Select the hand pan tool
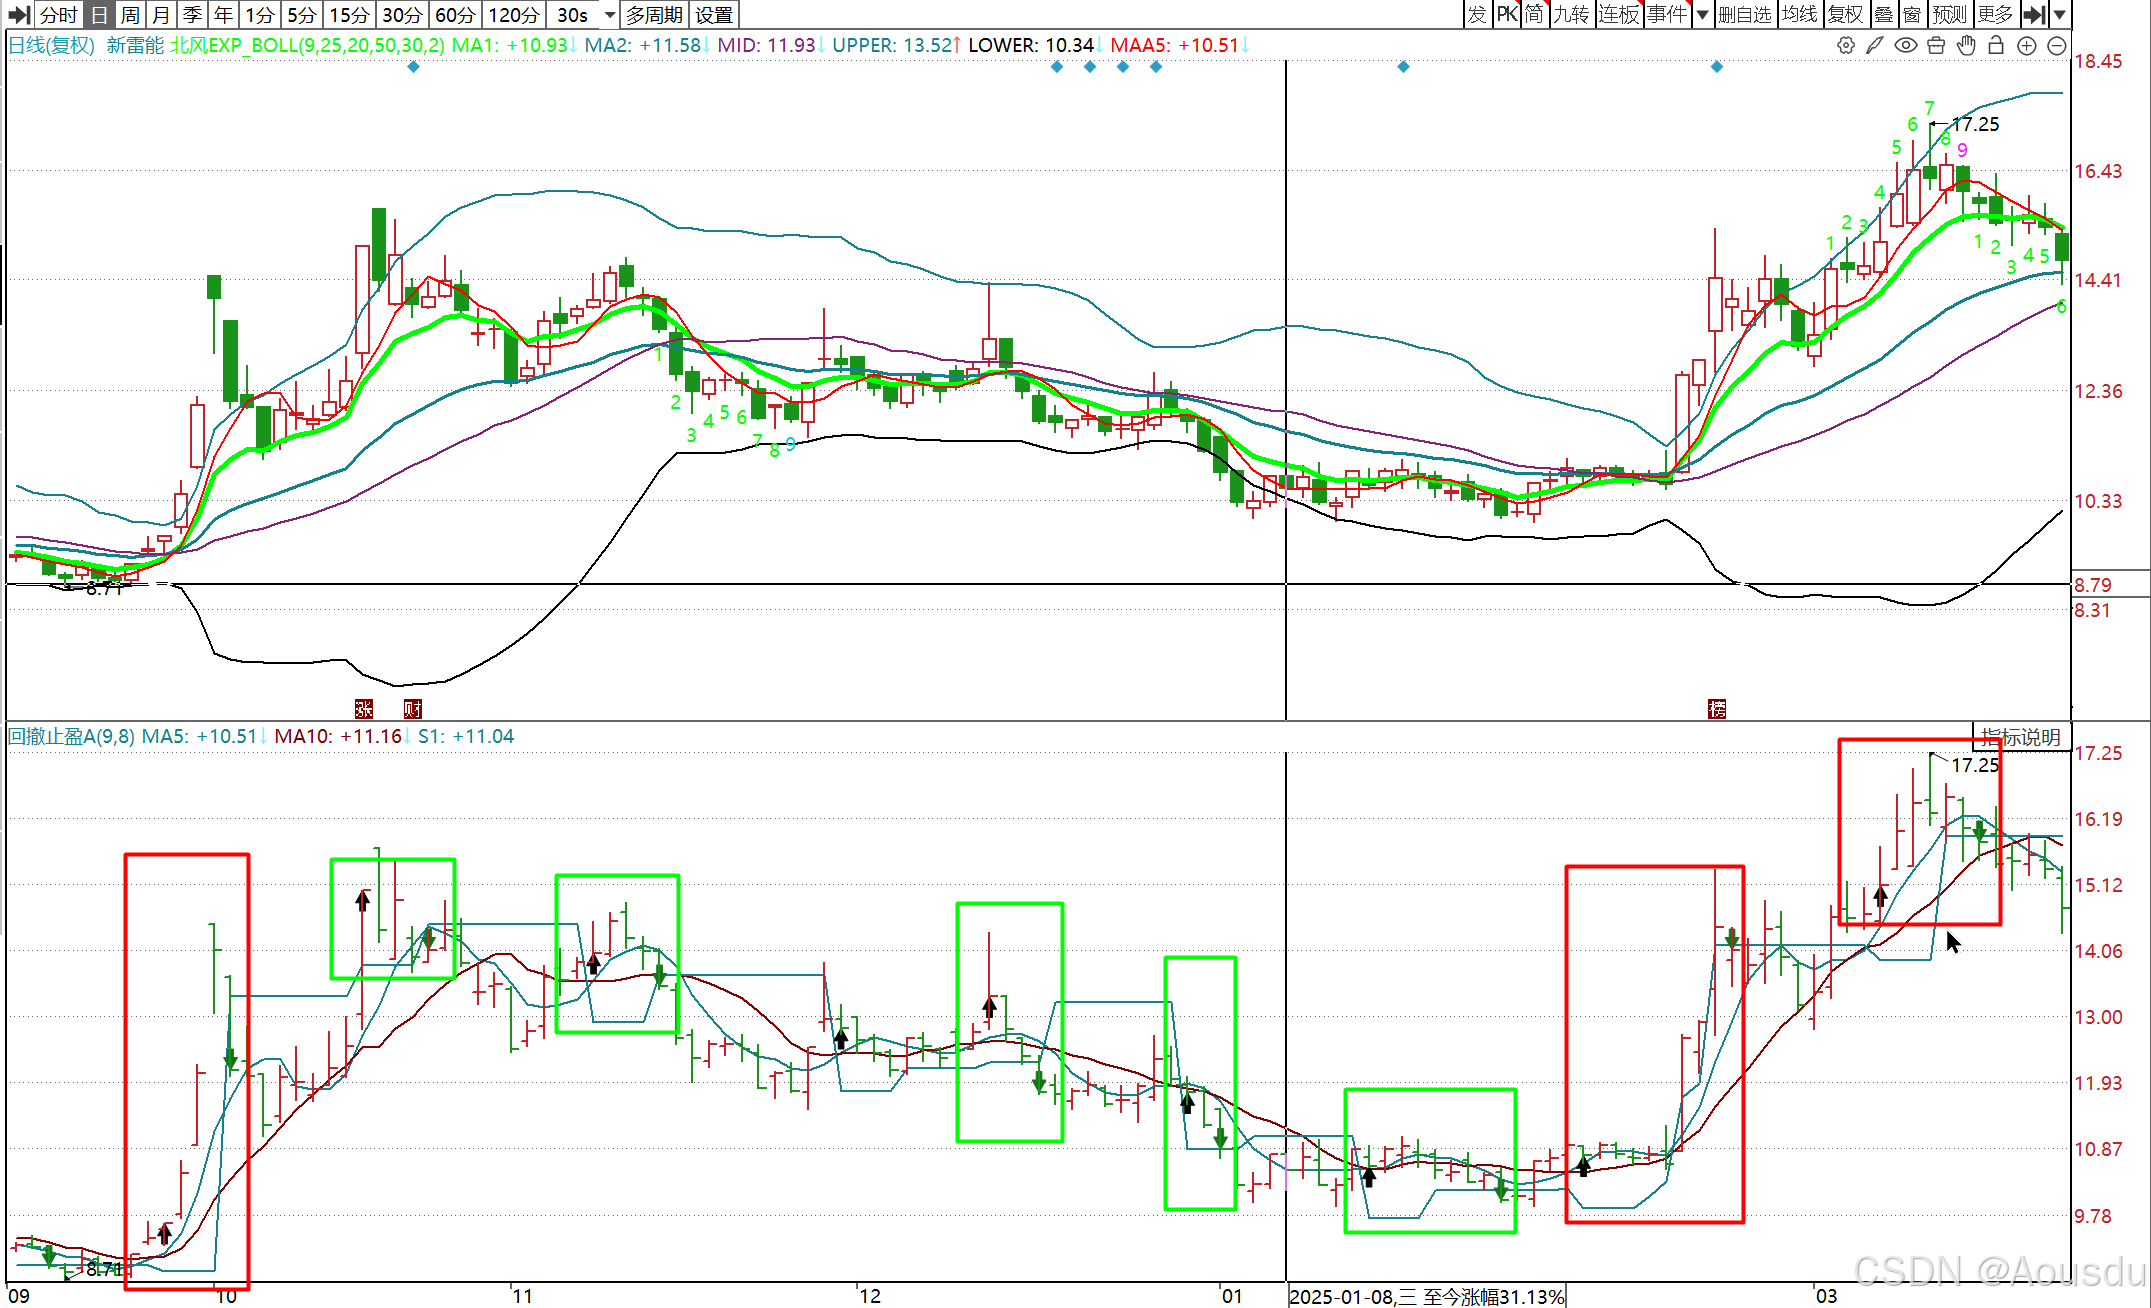Image resolution: width=2151 pixels, height=1308 pixels. tap(1966, 45)
